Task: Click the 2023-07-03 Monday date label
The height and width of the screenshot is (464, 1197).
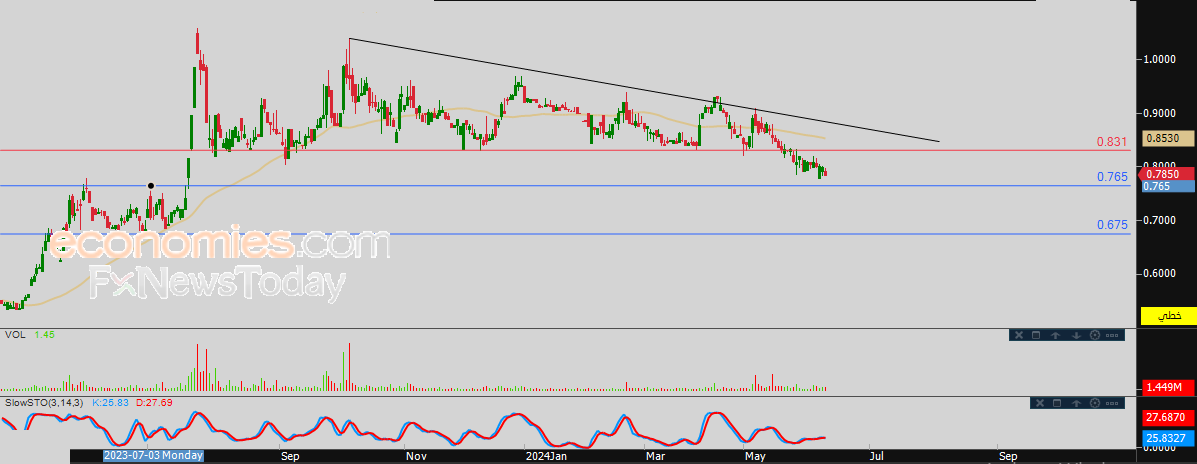Action: 153,456
